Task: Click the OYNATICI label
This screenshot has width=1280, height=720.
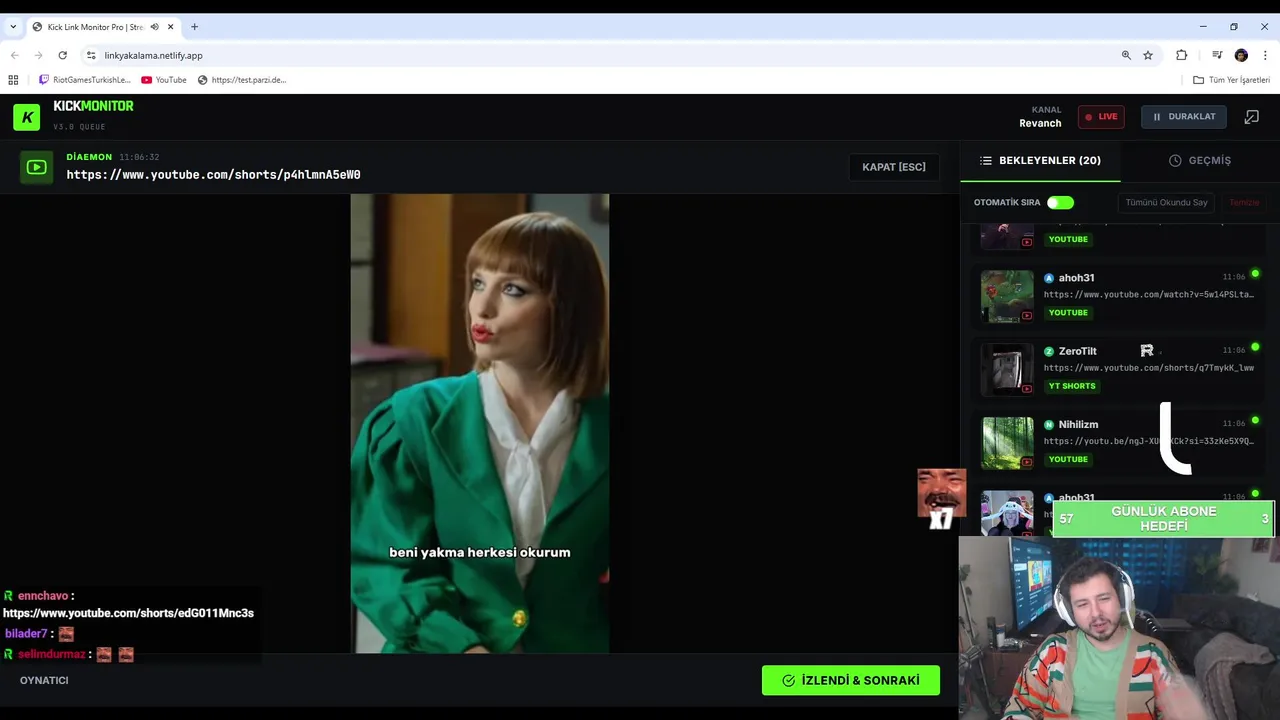Action: (x=44, y=680)
